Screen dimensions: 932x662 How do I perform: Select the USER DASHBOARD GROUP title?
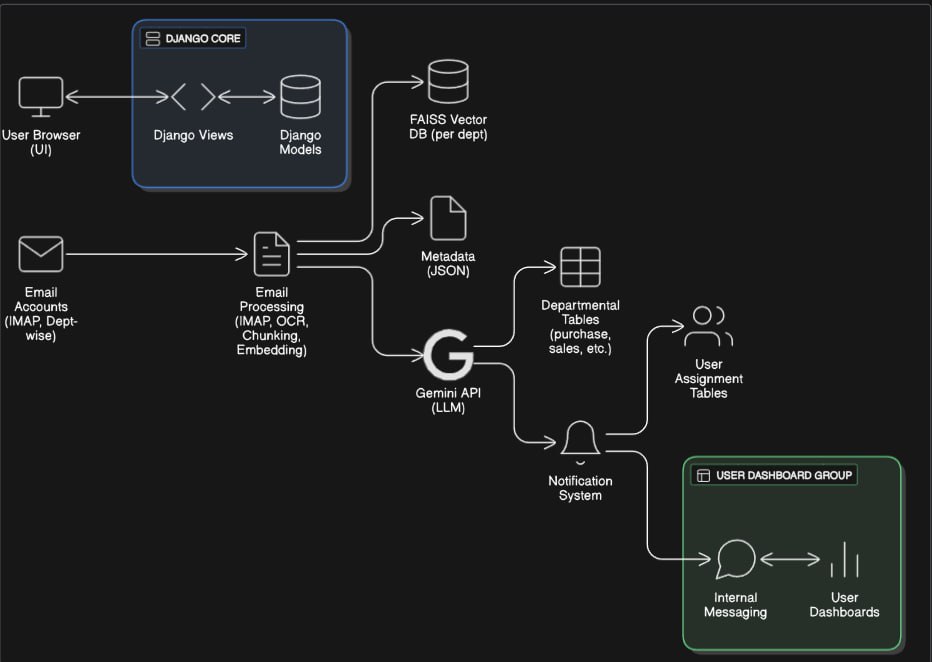click(x=784, y=475)
